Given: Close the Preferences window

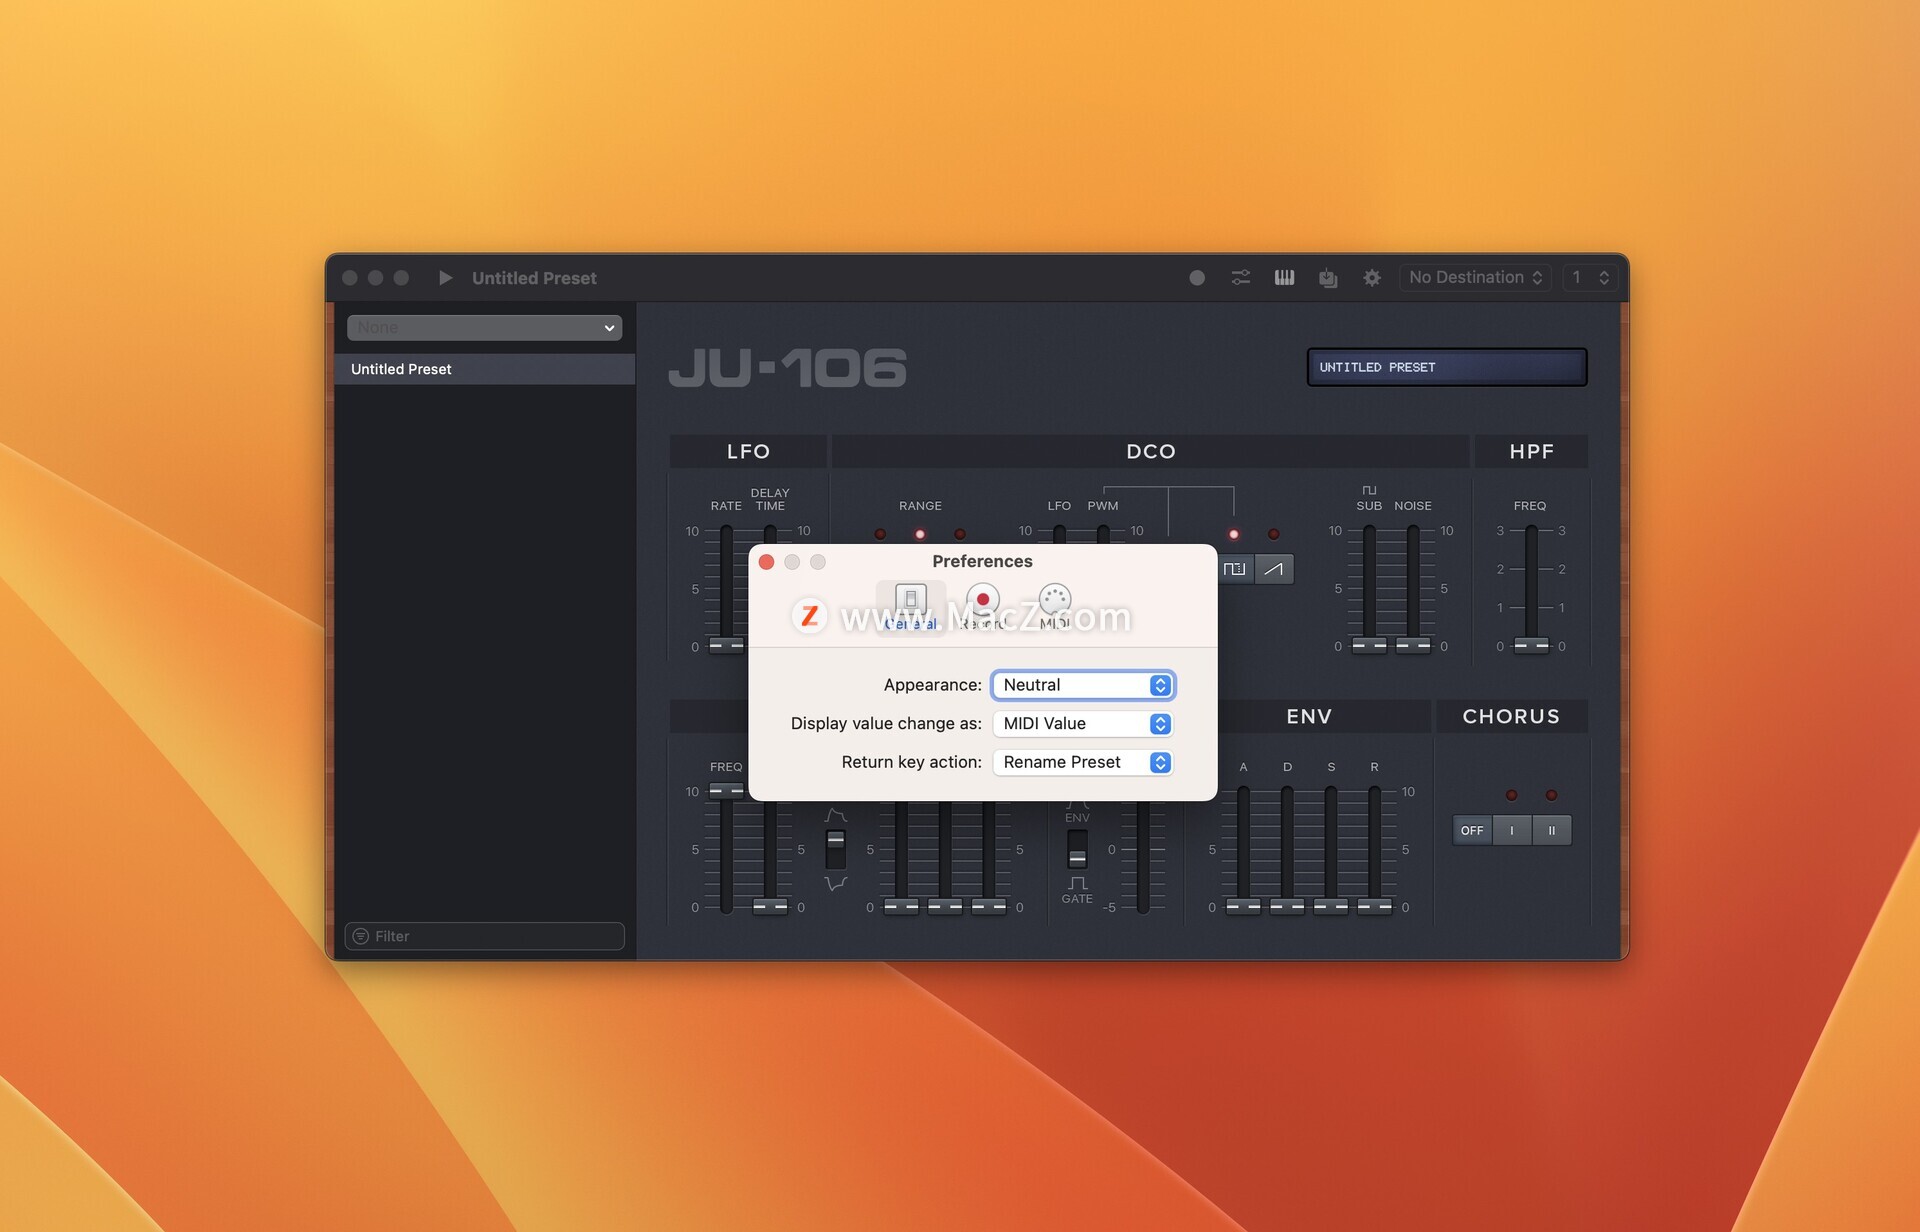Looking at the screenshot, I should click(x=767, y=562).
